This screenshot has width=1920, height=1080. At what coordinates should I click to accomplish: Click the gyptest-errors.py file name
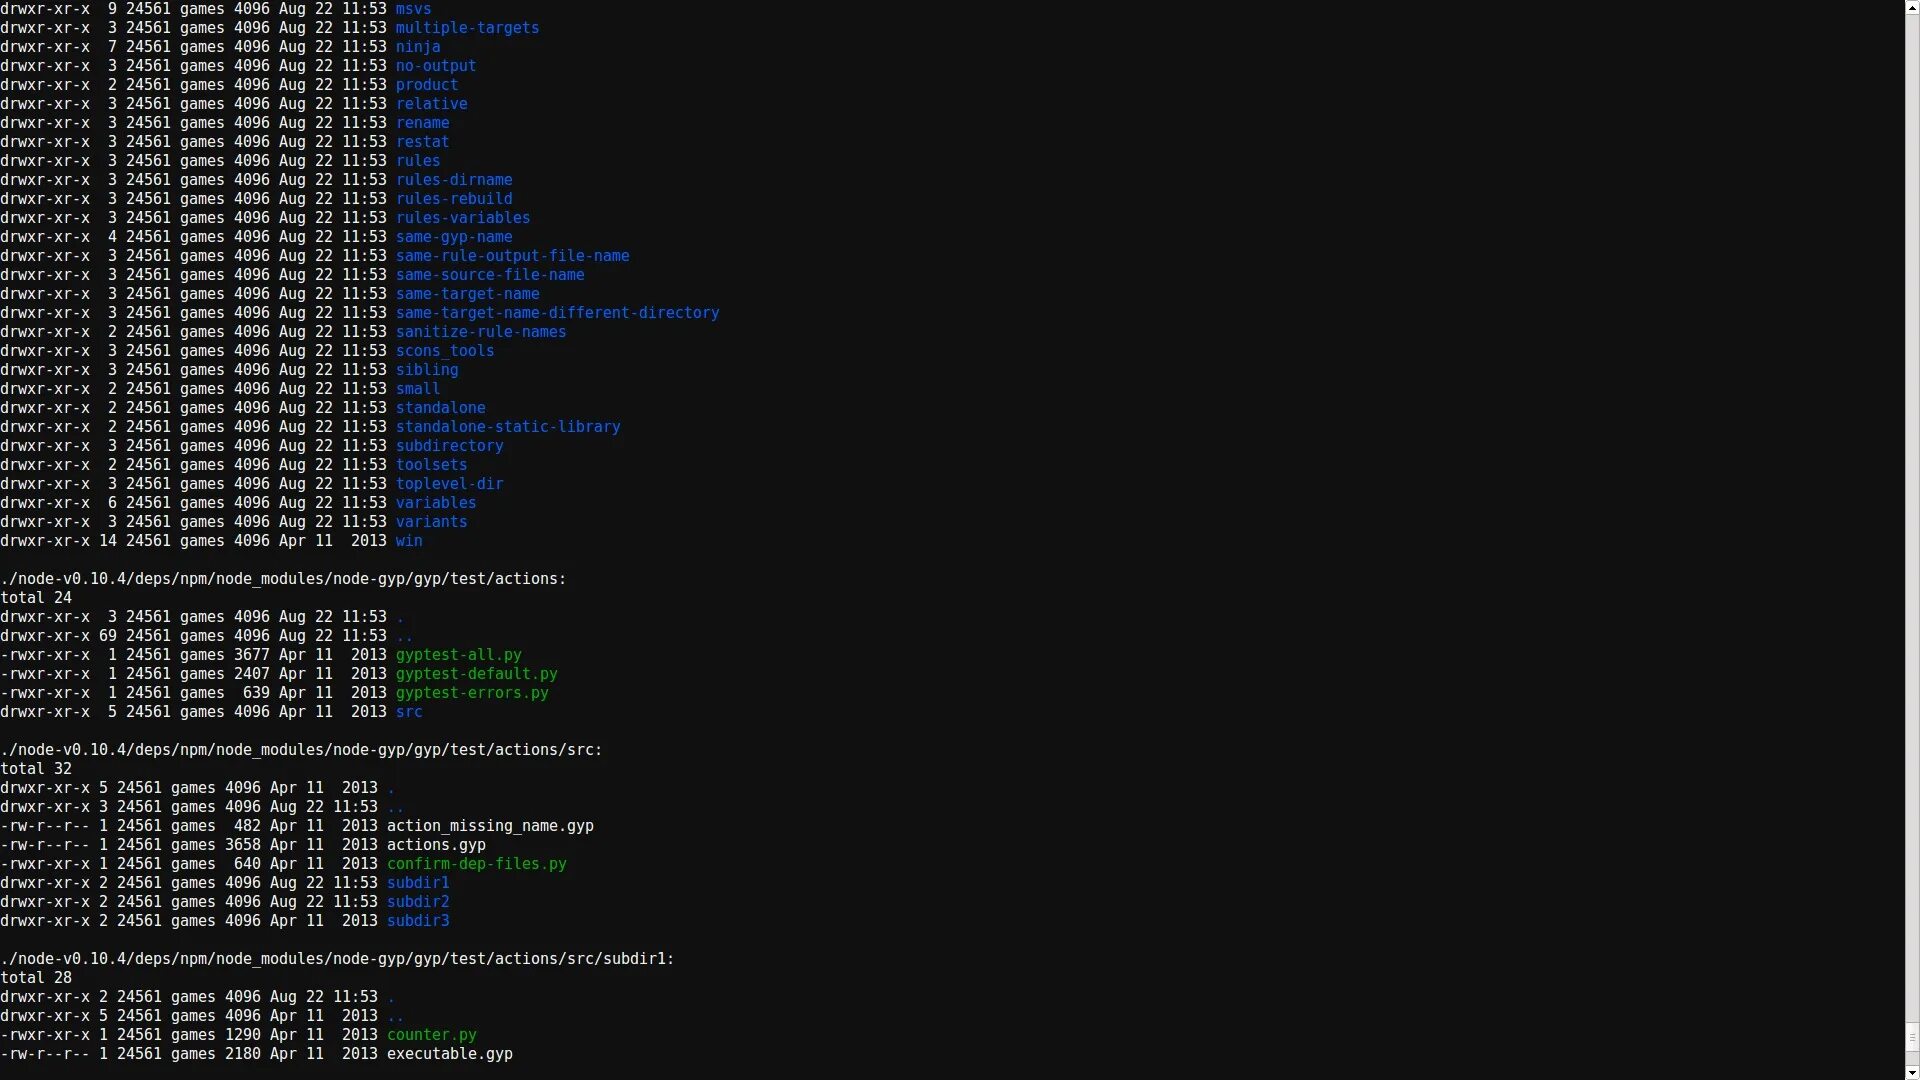tap(471, 693)
